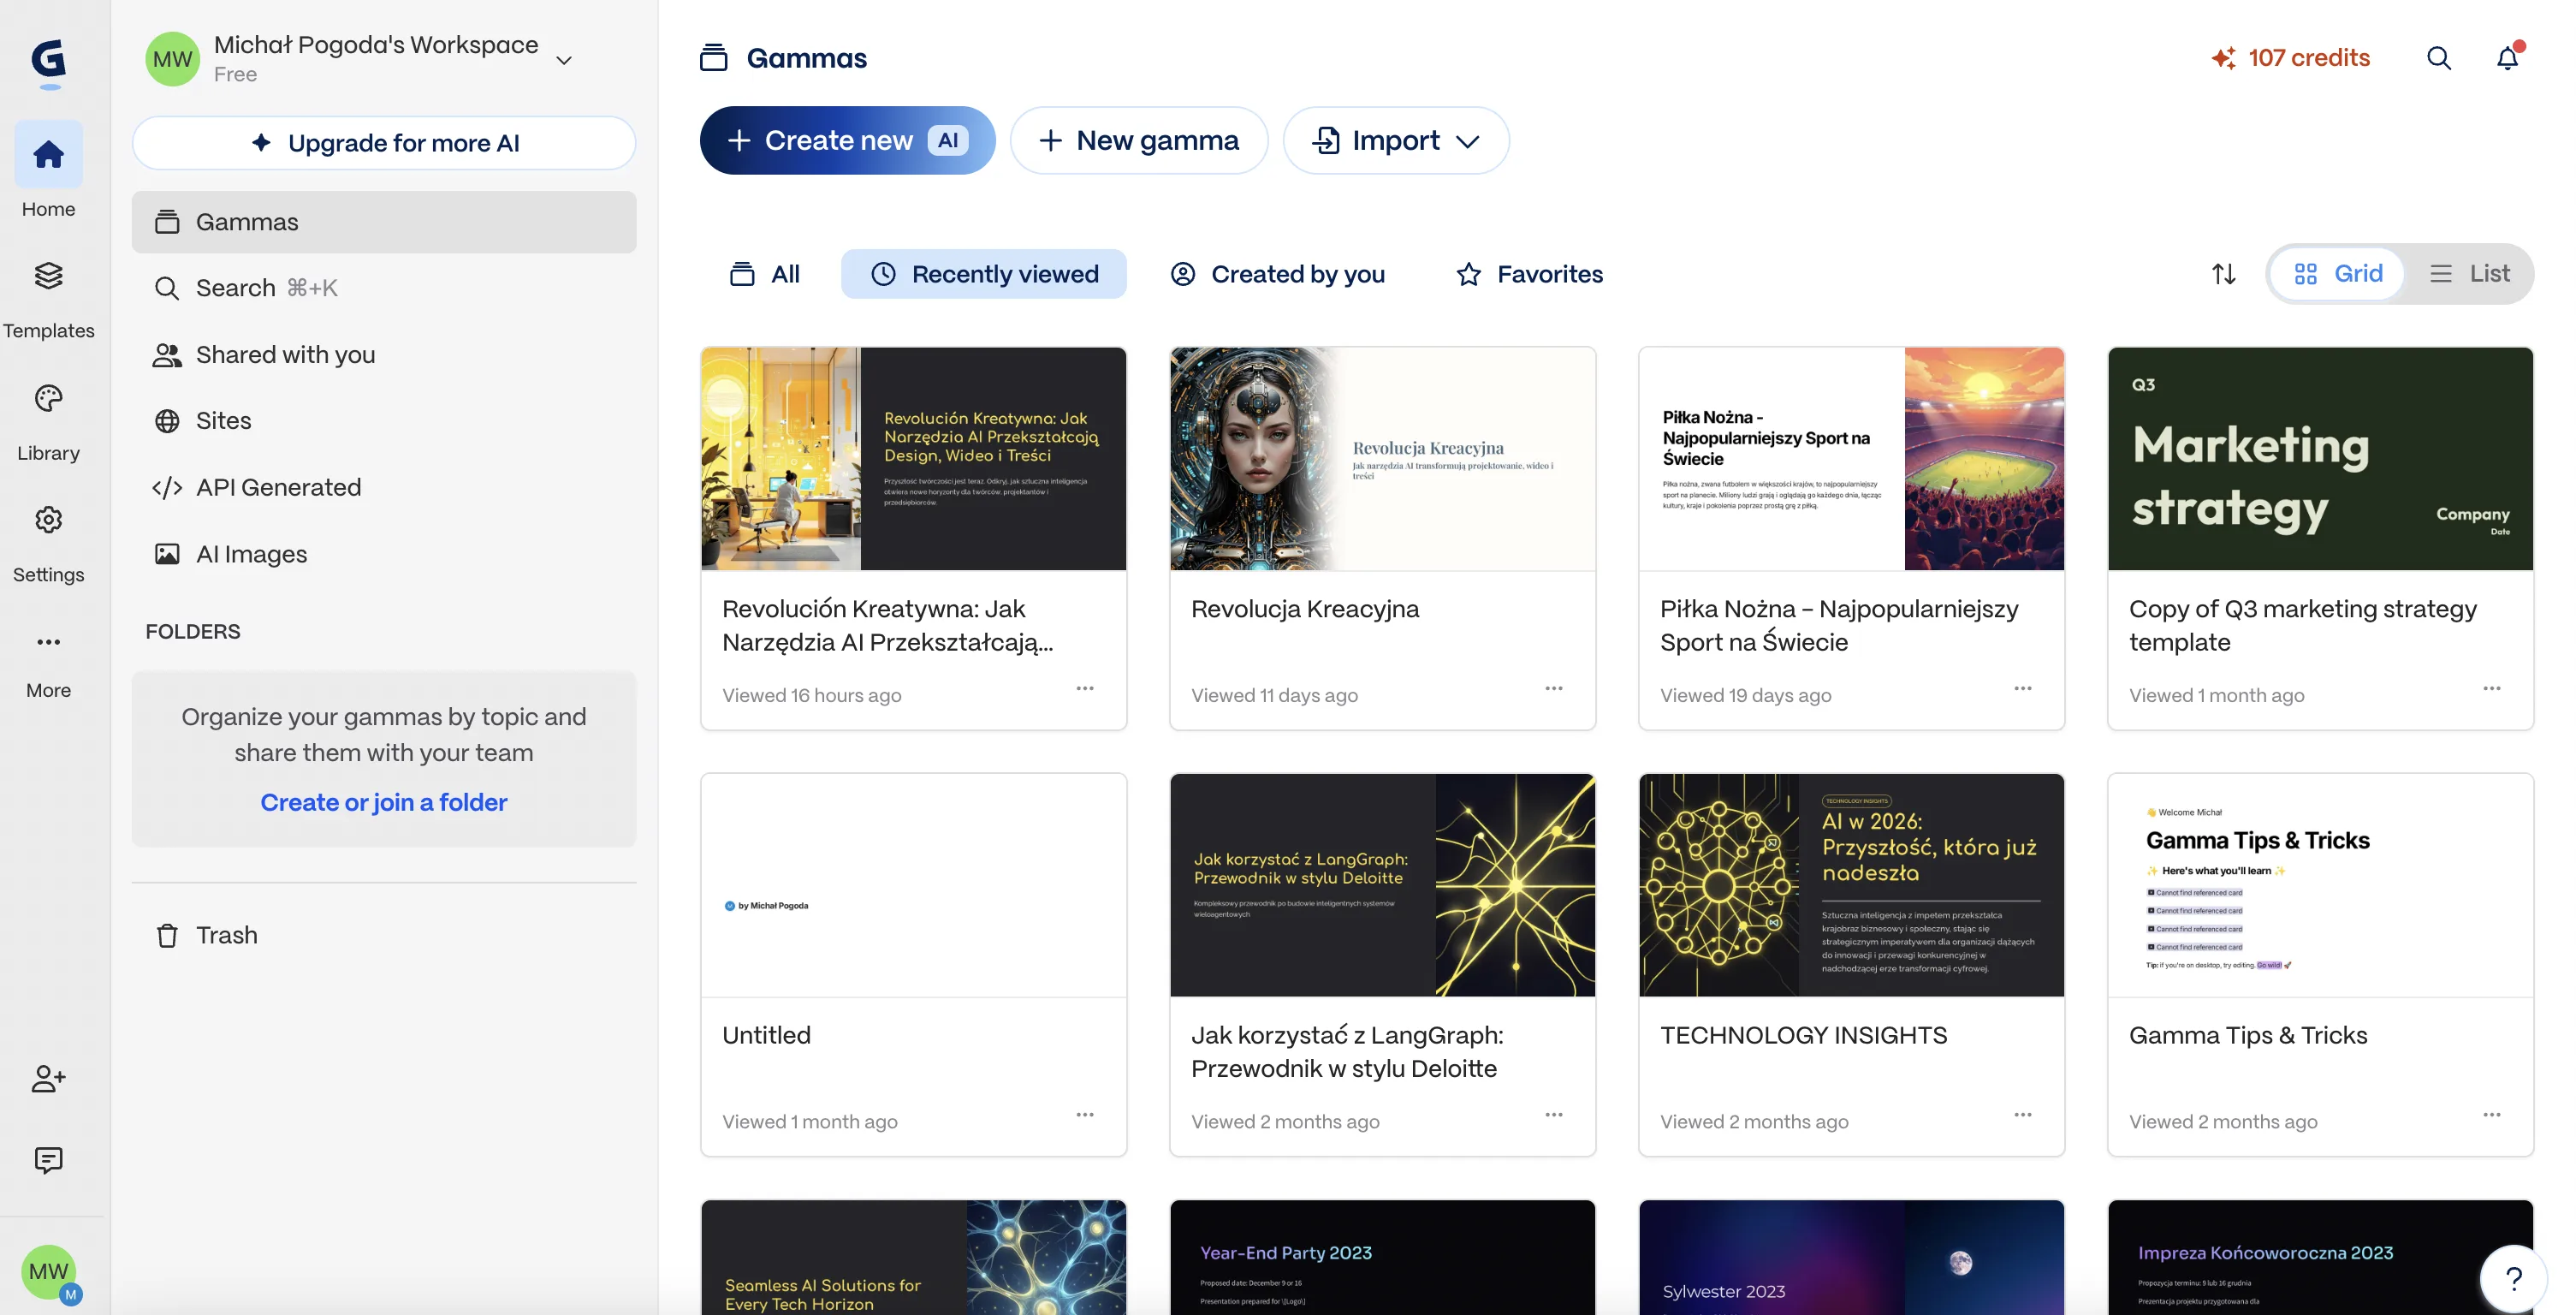Image resolution: width=2576 pixels, height=1315 pixels.
Task: Open Shared with you in the sidebar
Action: pyautogui.click(x=285, y=355)
